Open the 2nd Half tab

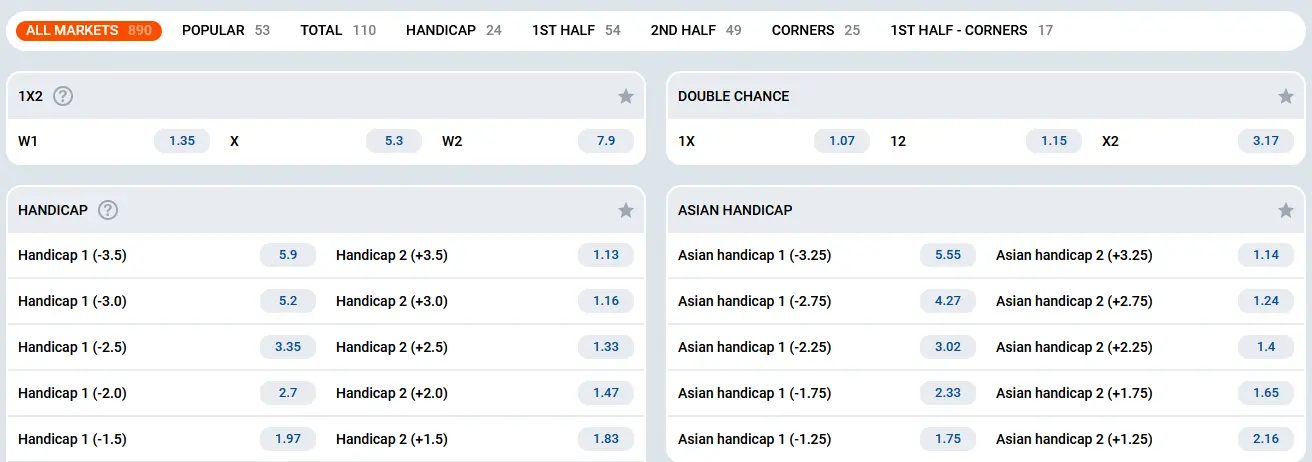(x=695, y=30)
